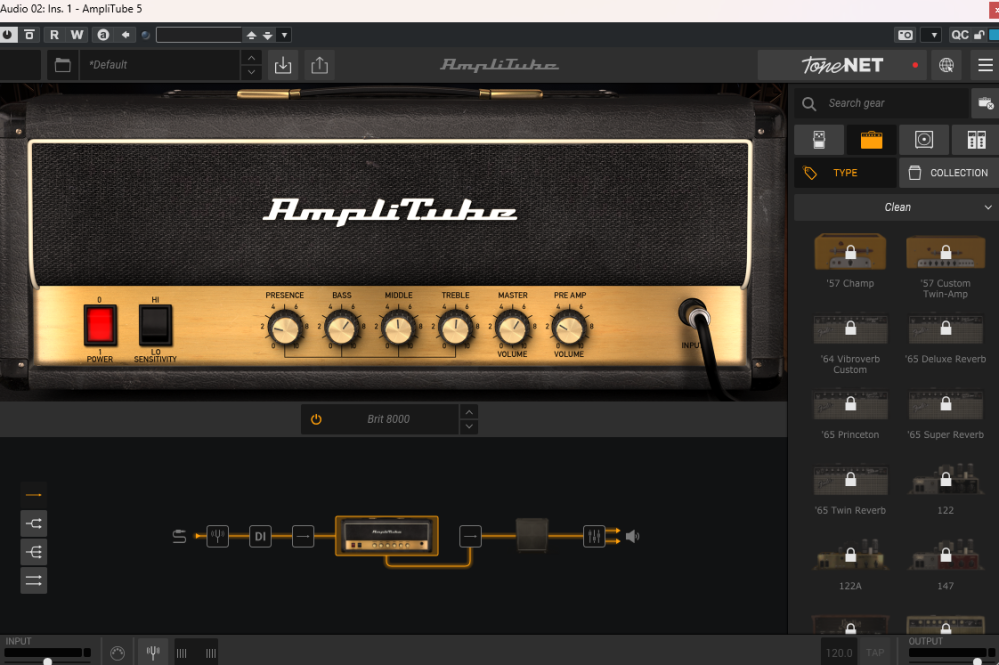This screenshot has height=665, width=999.
Task: Select the Brit 8000 amp chain block
Action: [x=387, y=536]
